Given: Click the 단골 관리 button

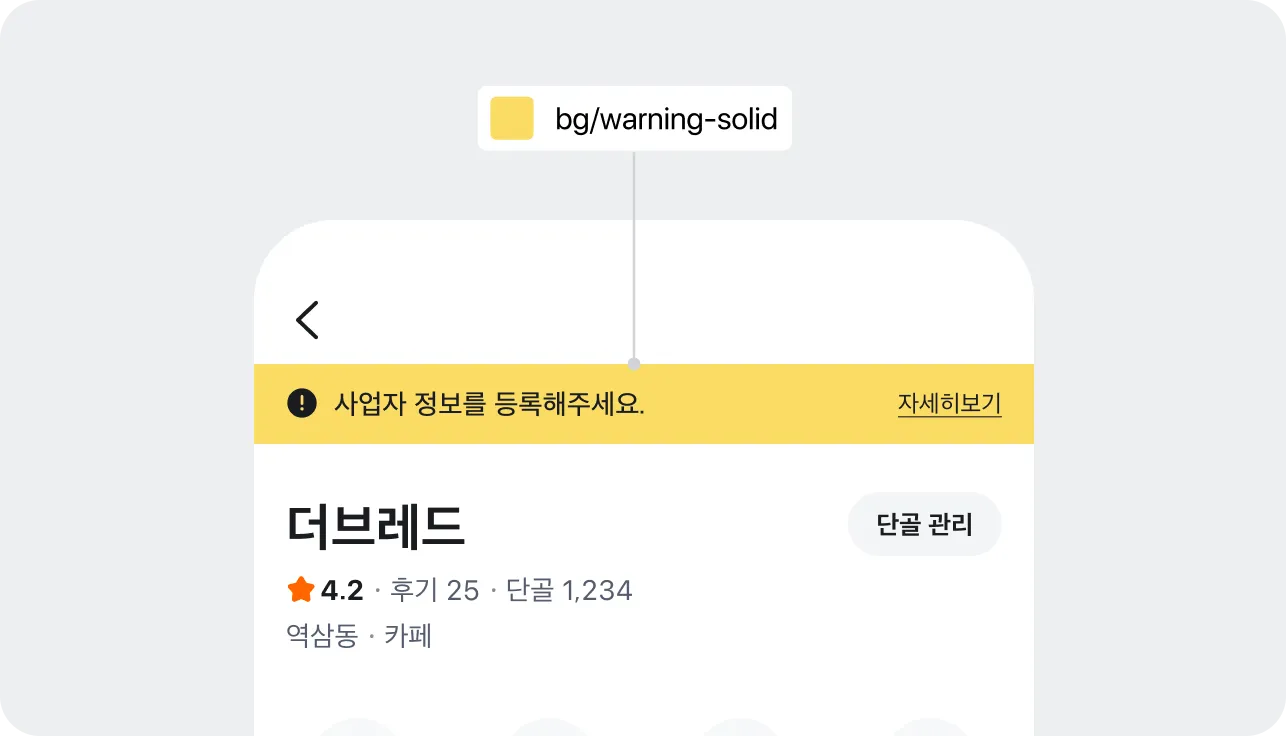Looking at the screenshot, I should pyautogui.click(x=924, y=523).
